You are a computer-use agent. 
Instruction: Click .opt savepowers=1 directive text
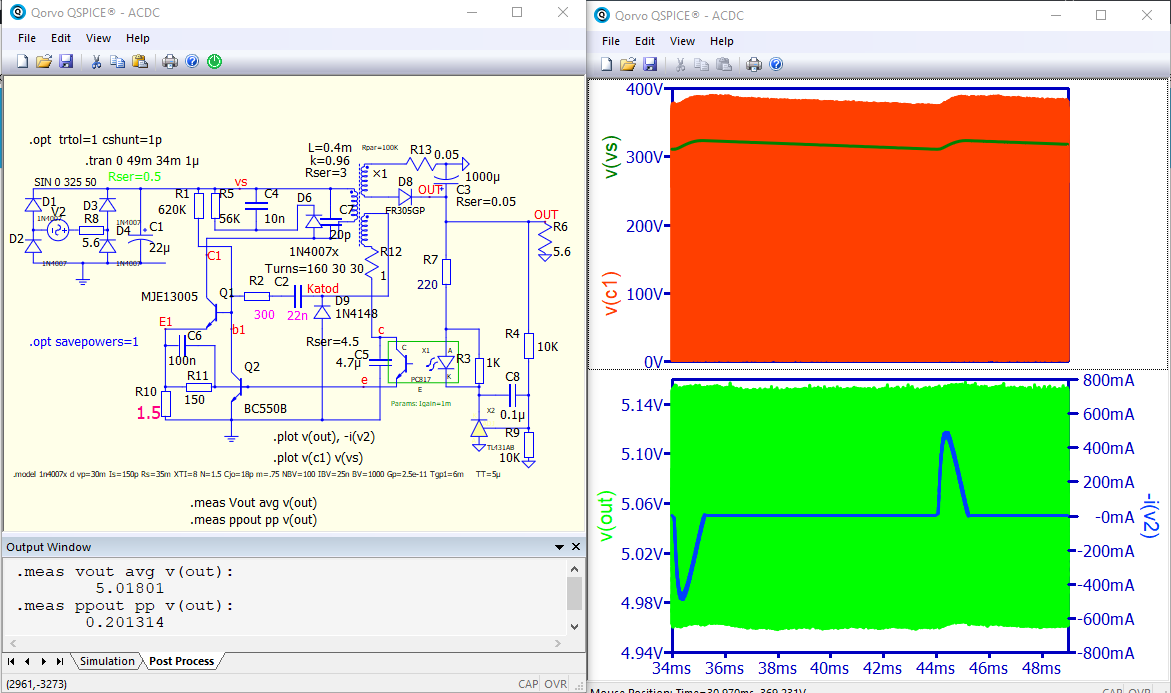click(x=84, y=342)
